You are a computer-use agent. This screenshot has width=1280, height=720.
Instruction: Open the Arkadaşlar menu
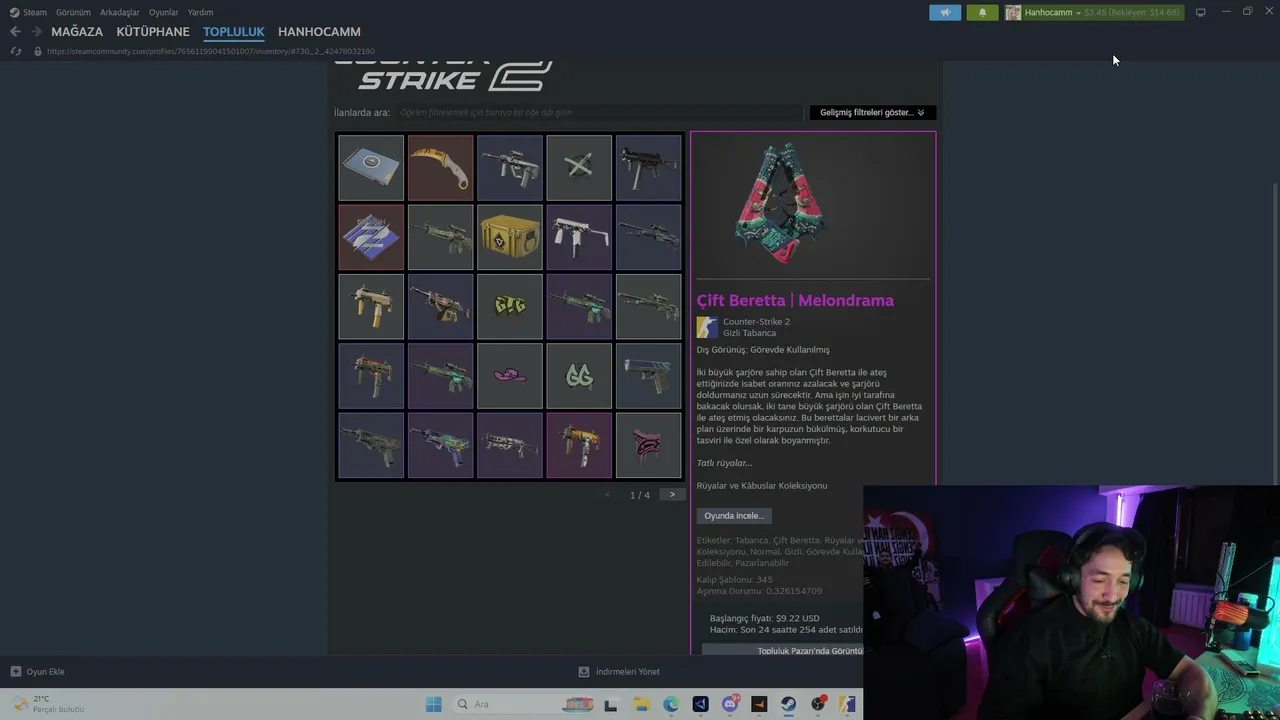(x=120, y=12)
